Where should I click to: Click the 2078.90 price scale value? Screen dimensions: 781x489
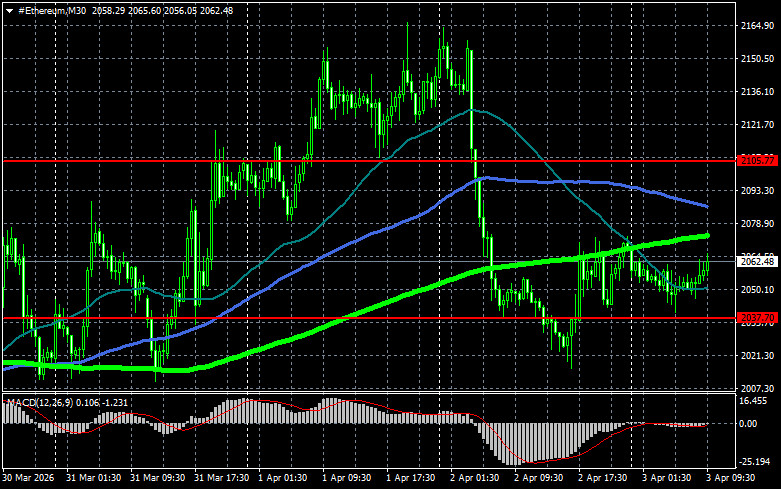758,224
